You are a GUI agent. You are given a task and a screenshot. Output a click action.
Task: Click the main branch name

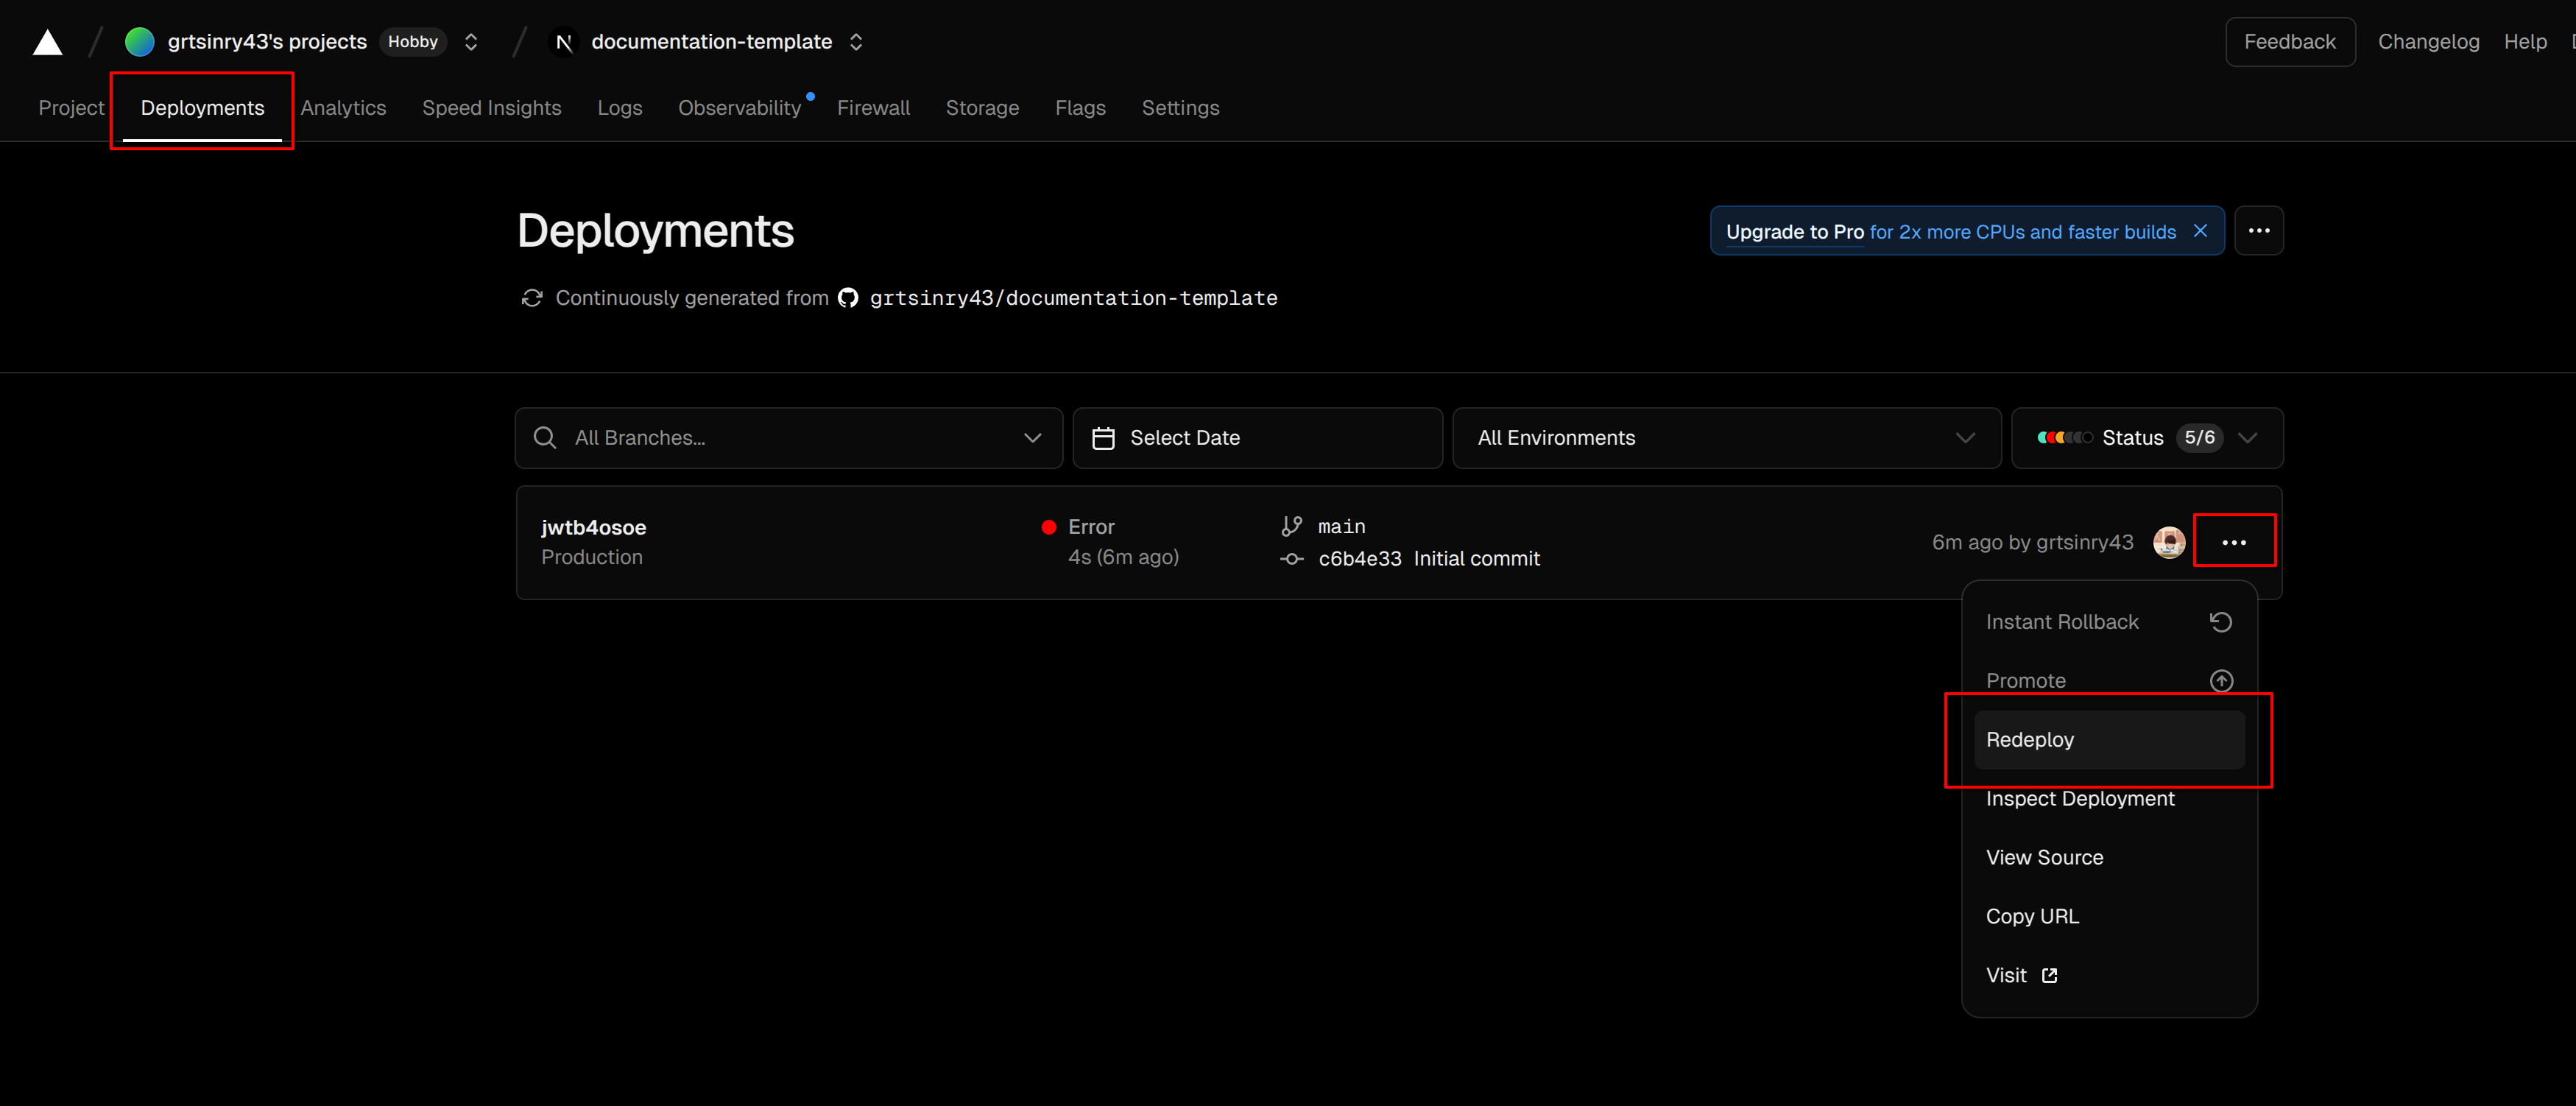pyautogui.click(x=1341, y=527)
